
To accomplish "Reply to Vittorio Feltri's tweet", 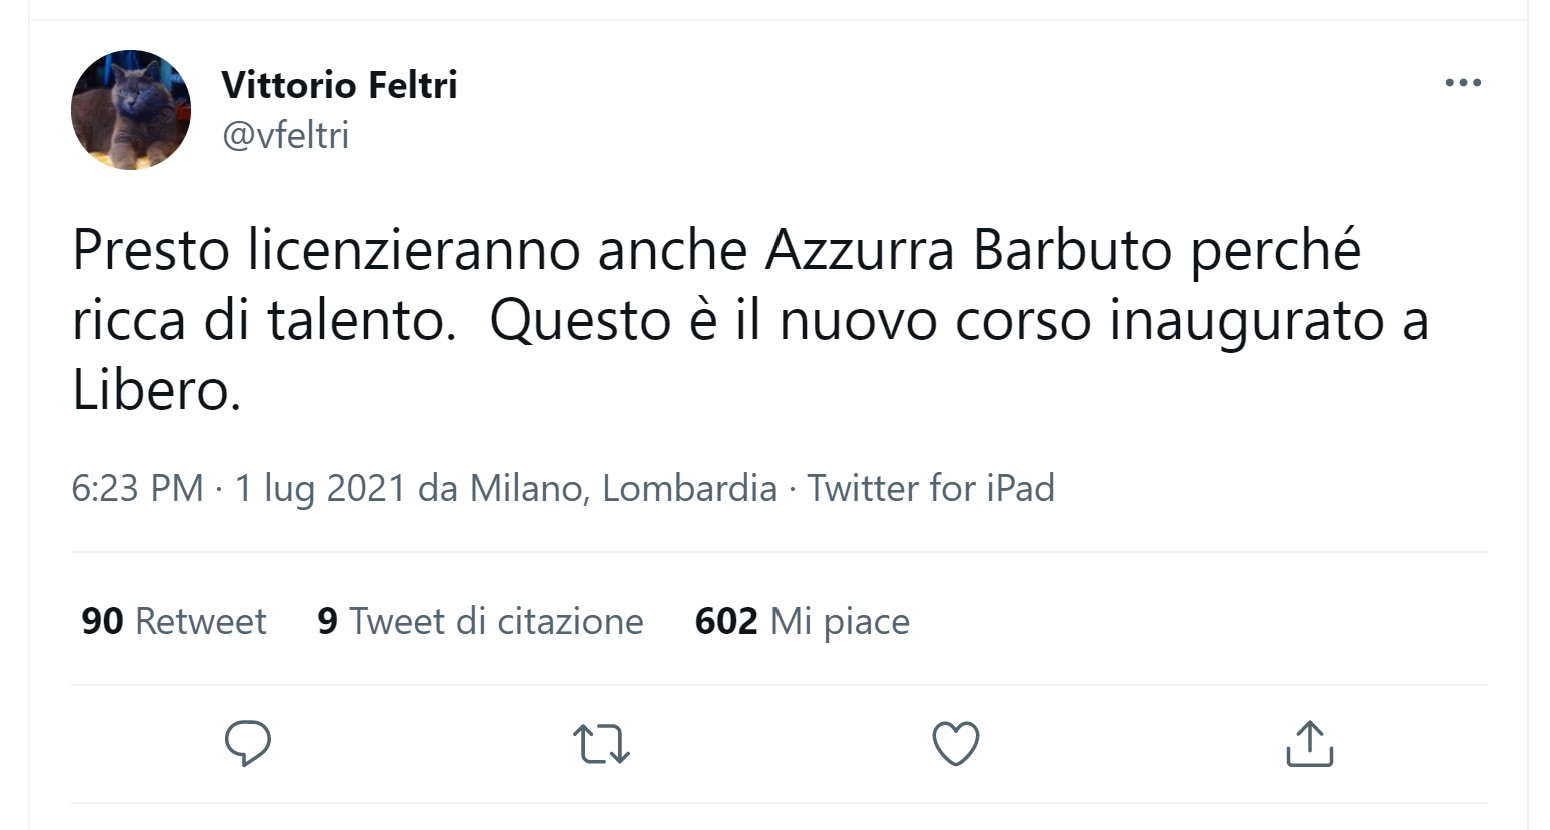I will (248, 743).
